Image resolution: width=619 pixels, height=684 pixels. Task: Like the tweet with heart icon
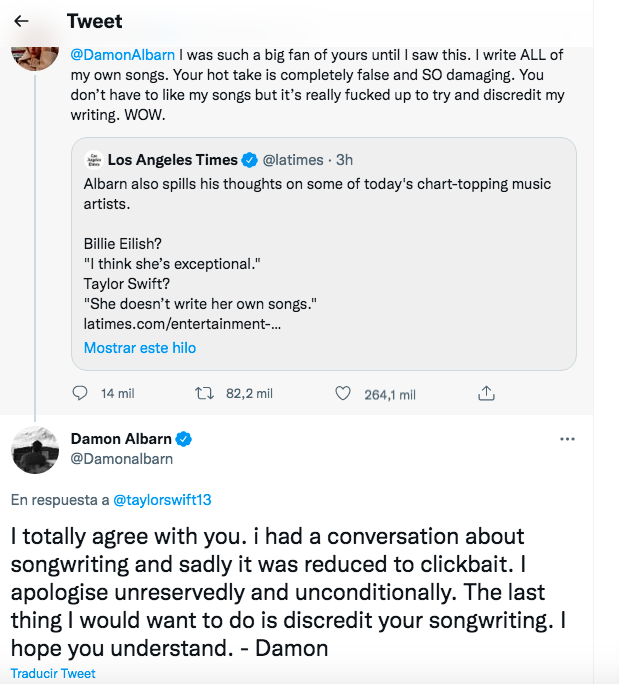click(343, 394)
